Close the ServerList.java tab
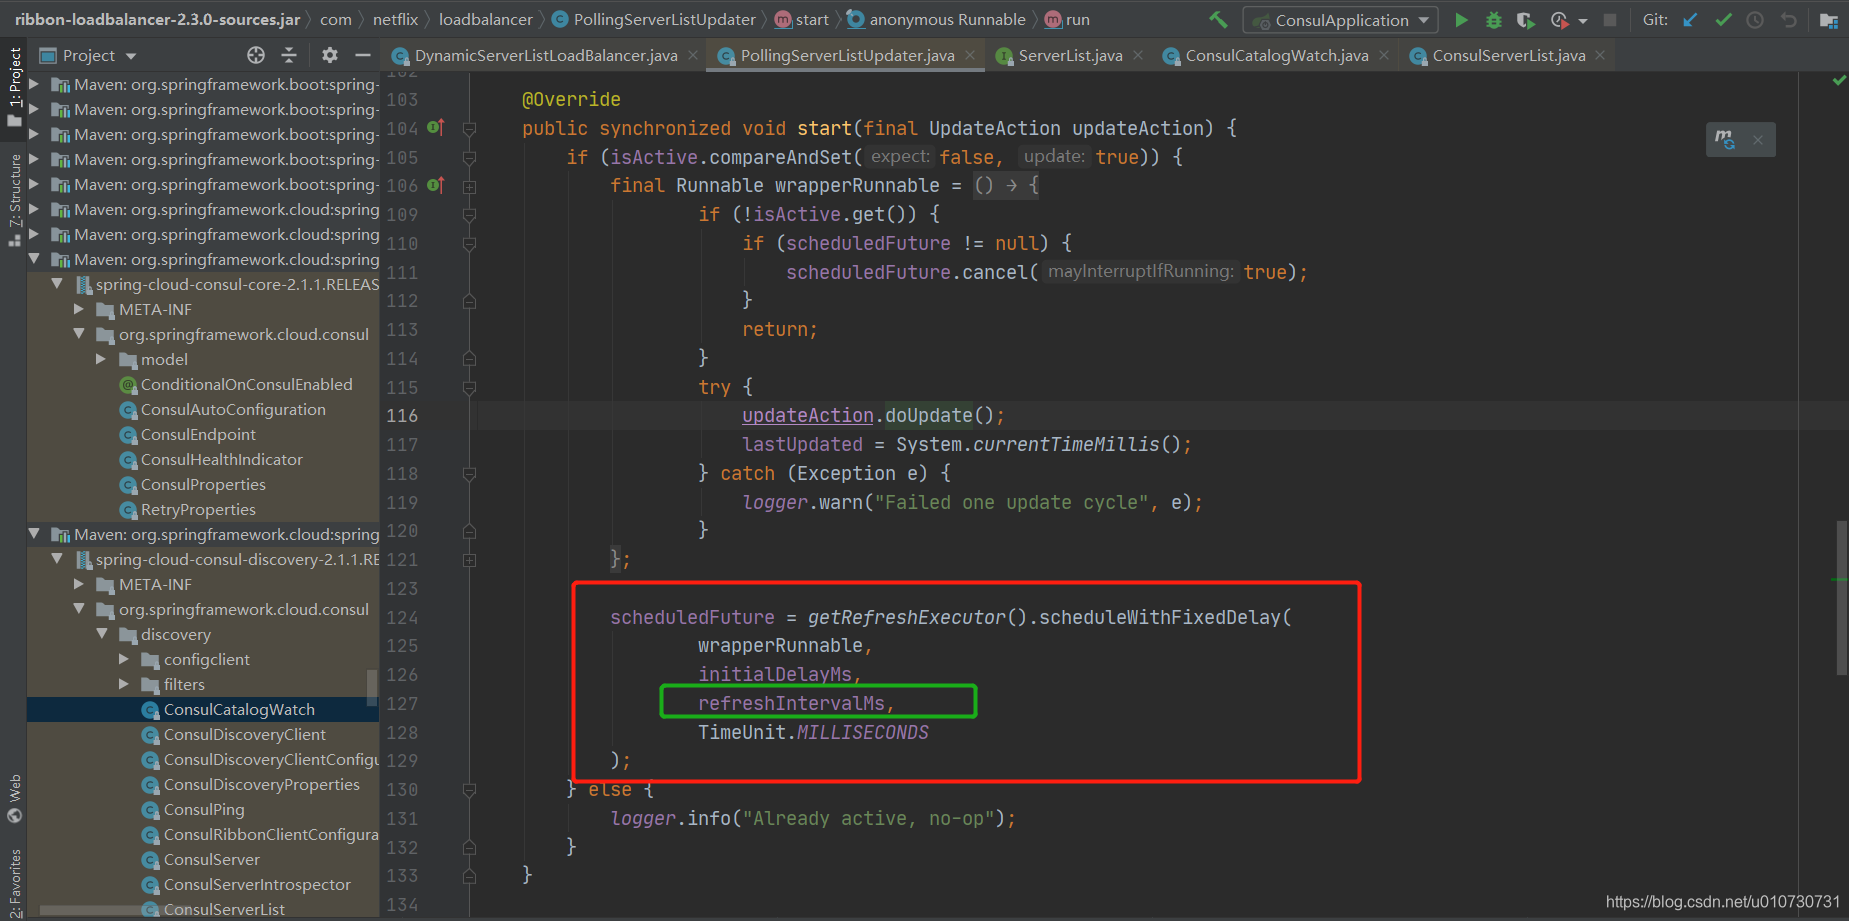 coord(1138,56)
